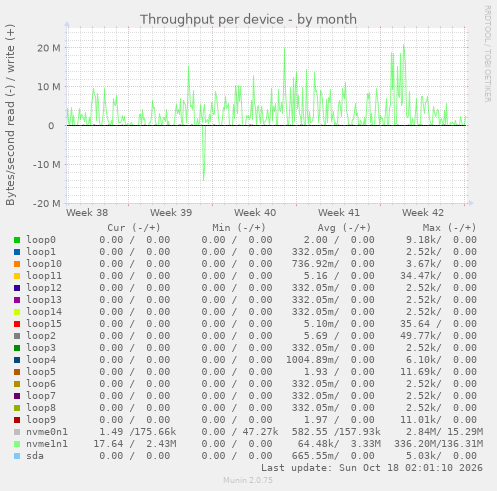Click the loop5 brown legend swatch
The height and width of the screenshot is (491, 497).
click(x=17, y=372)
